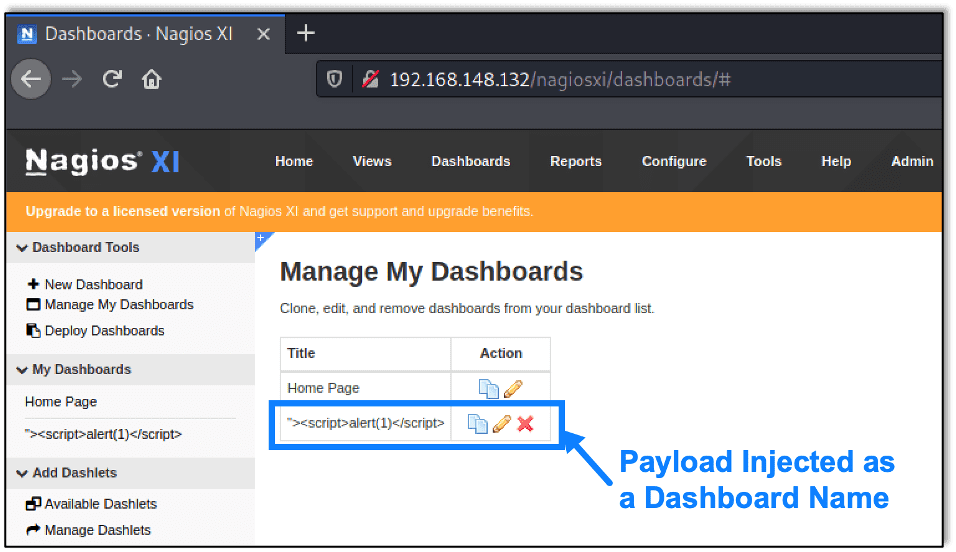Click the blue plus corner add icon

coord(261,238)
